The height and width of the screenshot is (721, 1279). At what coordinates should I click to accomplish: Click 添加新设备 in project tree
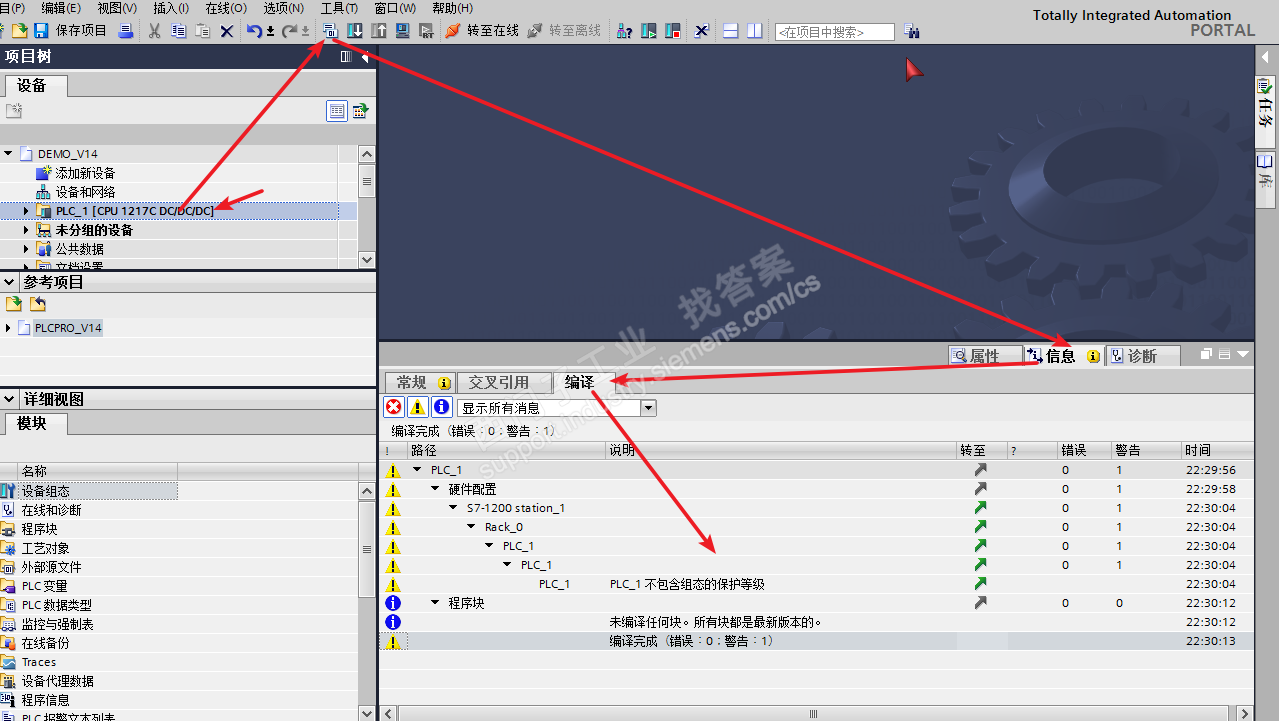click(x=85, y=173)
